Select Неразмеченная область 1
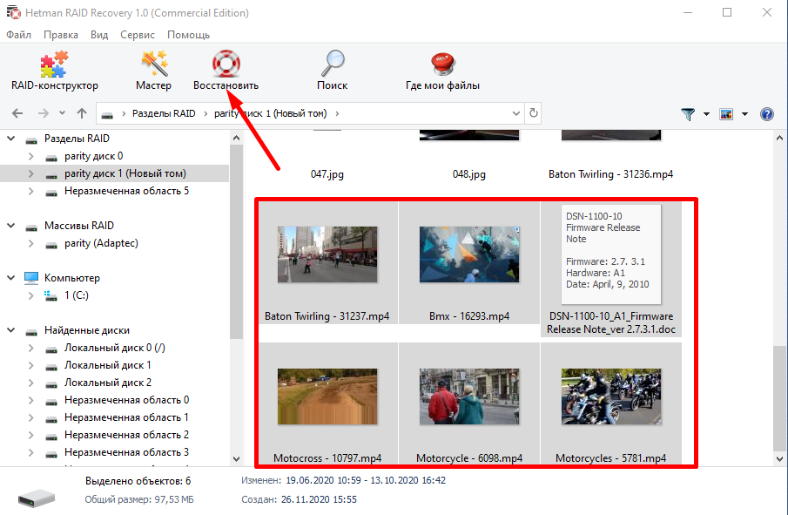Image resolution: width=788 pixels, height=515 pixels. pyautogui.click(x=127, y=418)
